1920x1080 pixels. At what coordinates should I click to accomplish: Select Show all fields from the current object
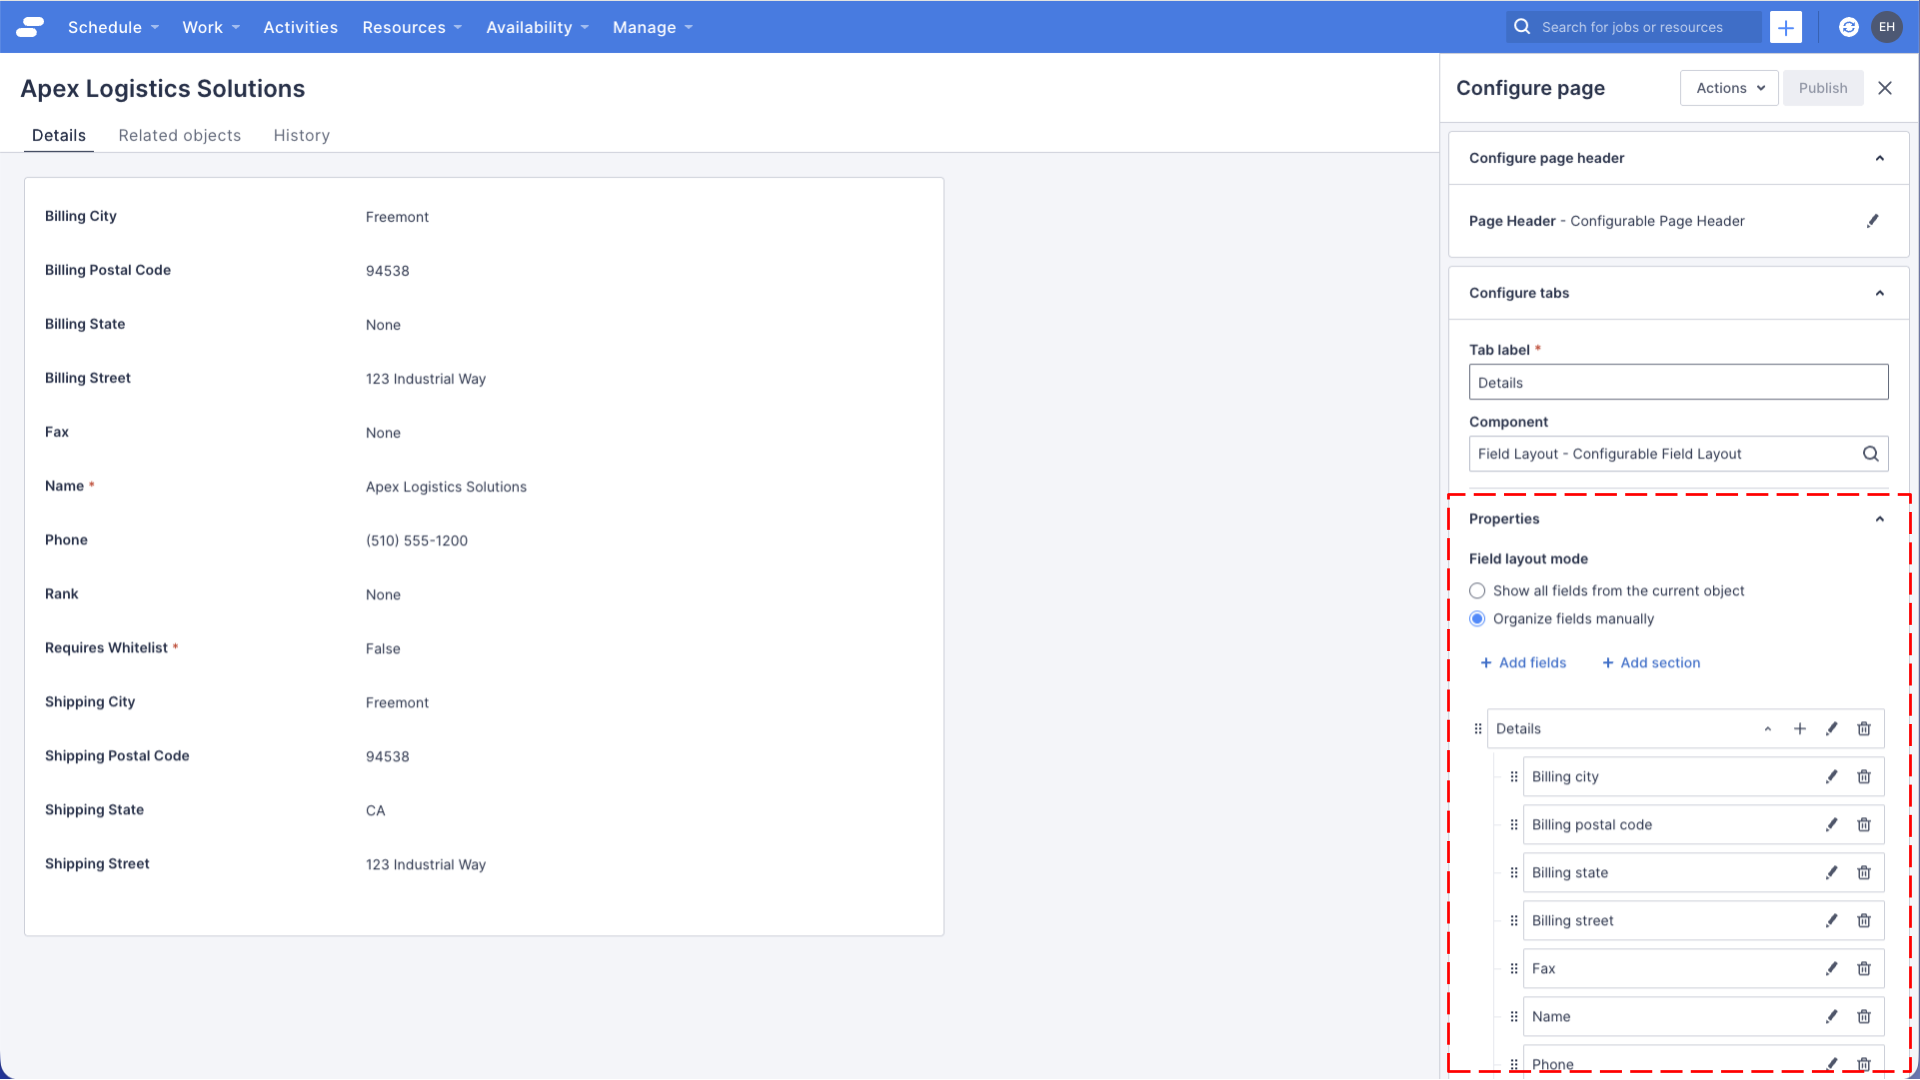click(1477, 590)
